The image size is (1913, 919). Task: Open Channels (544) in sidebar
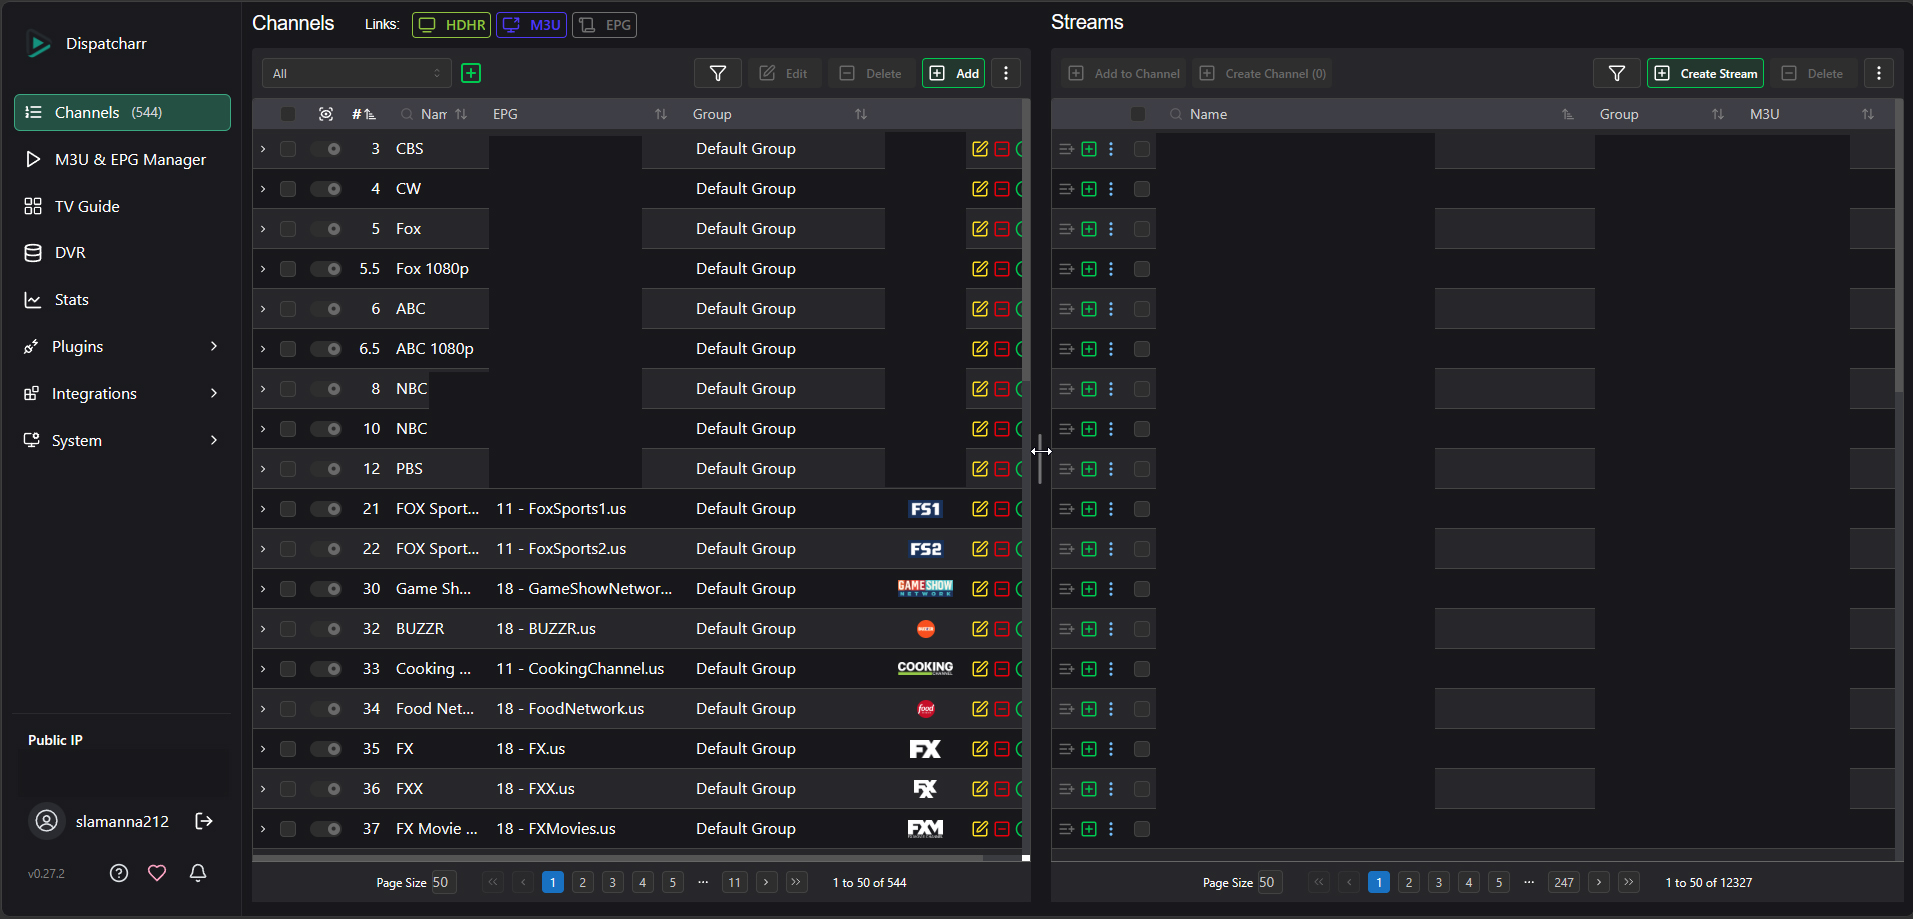point(122,112)
